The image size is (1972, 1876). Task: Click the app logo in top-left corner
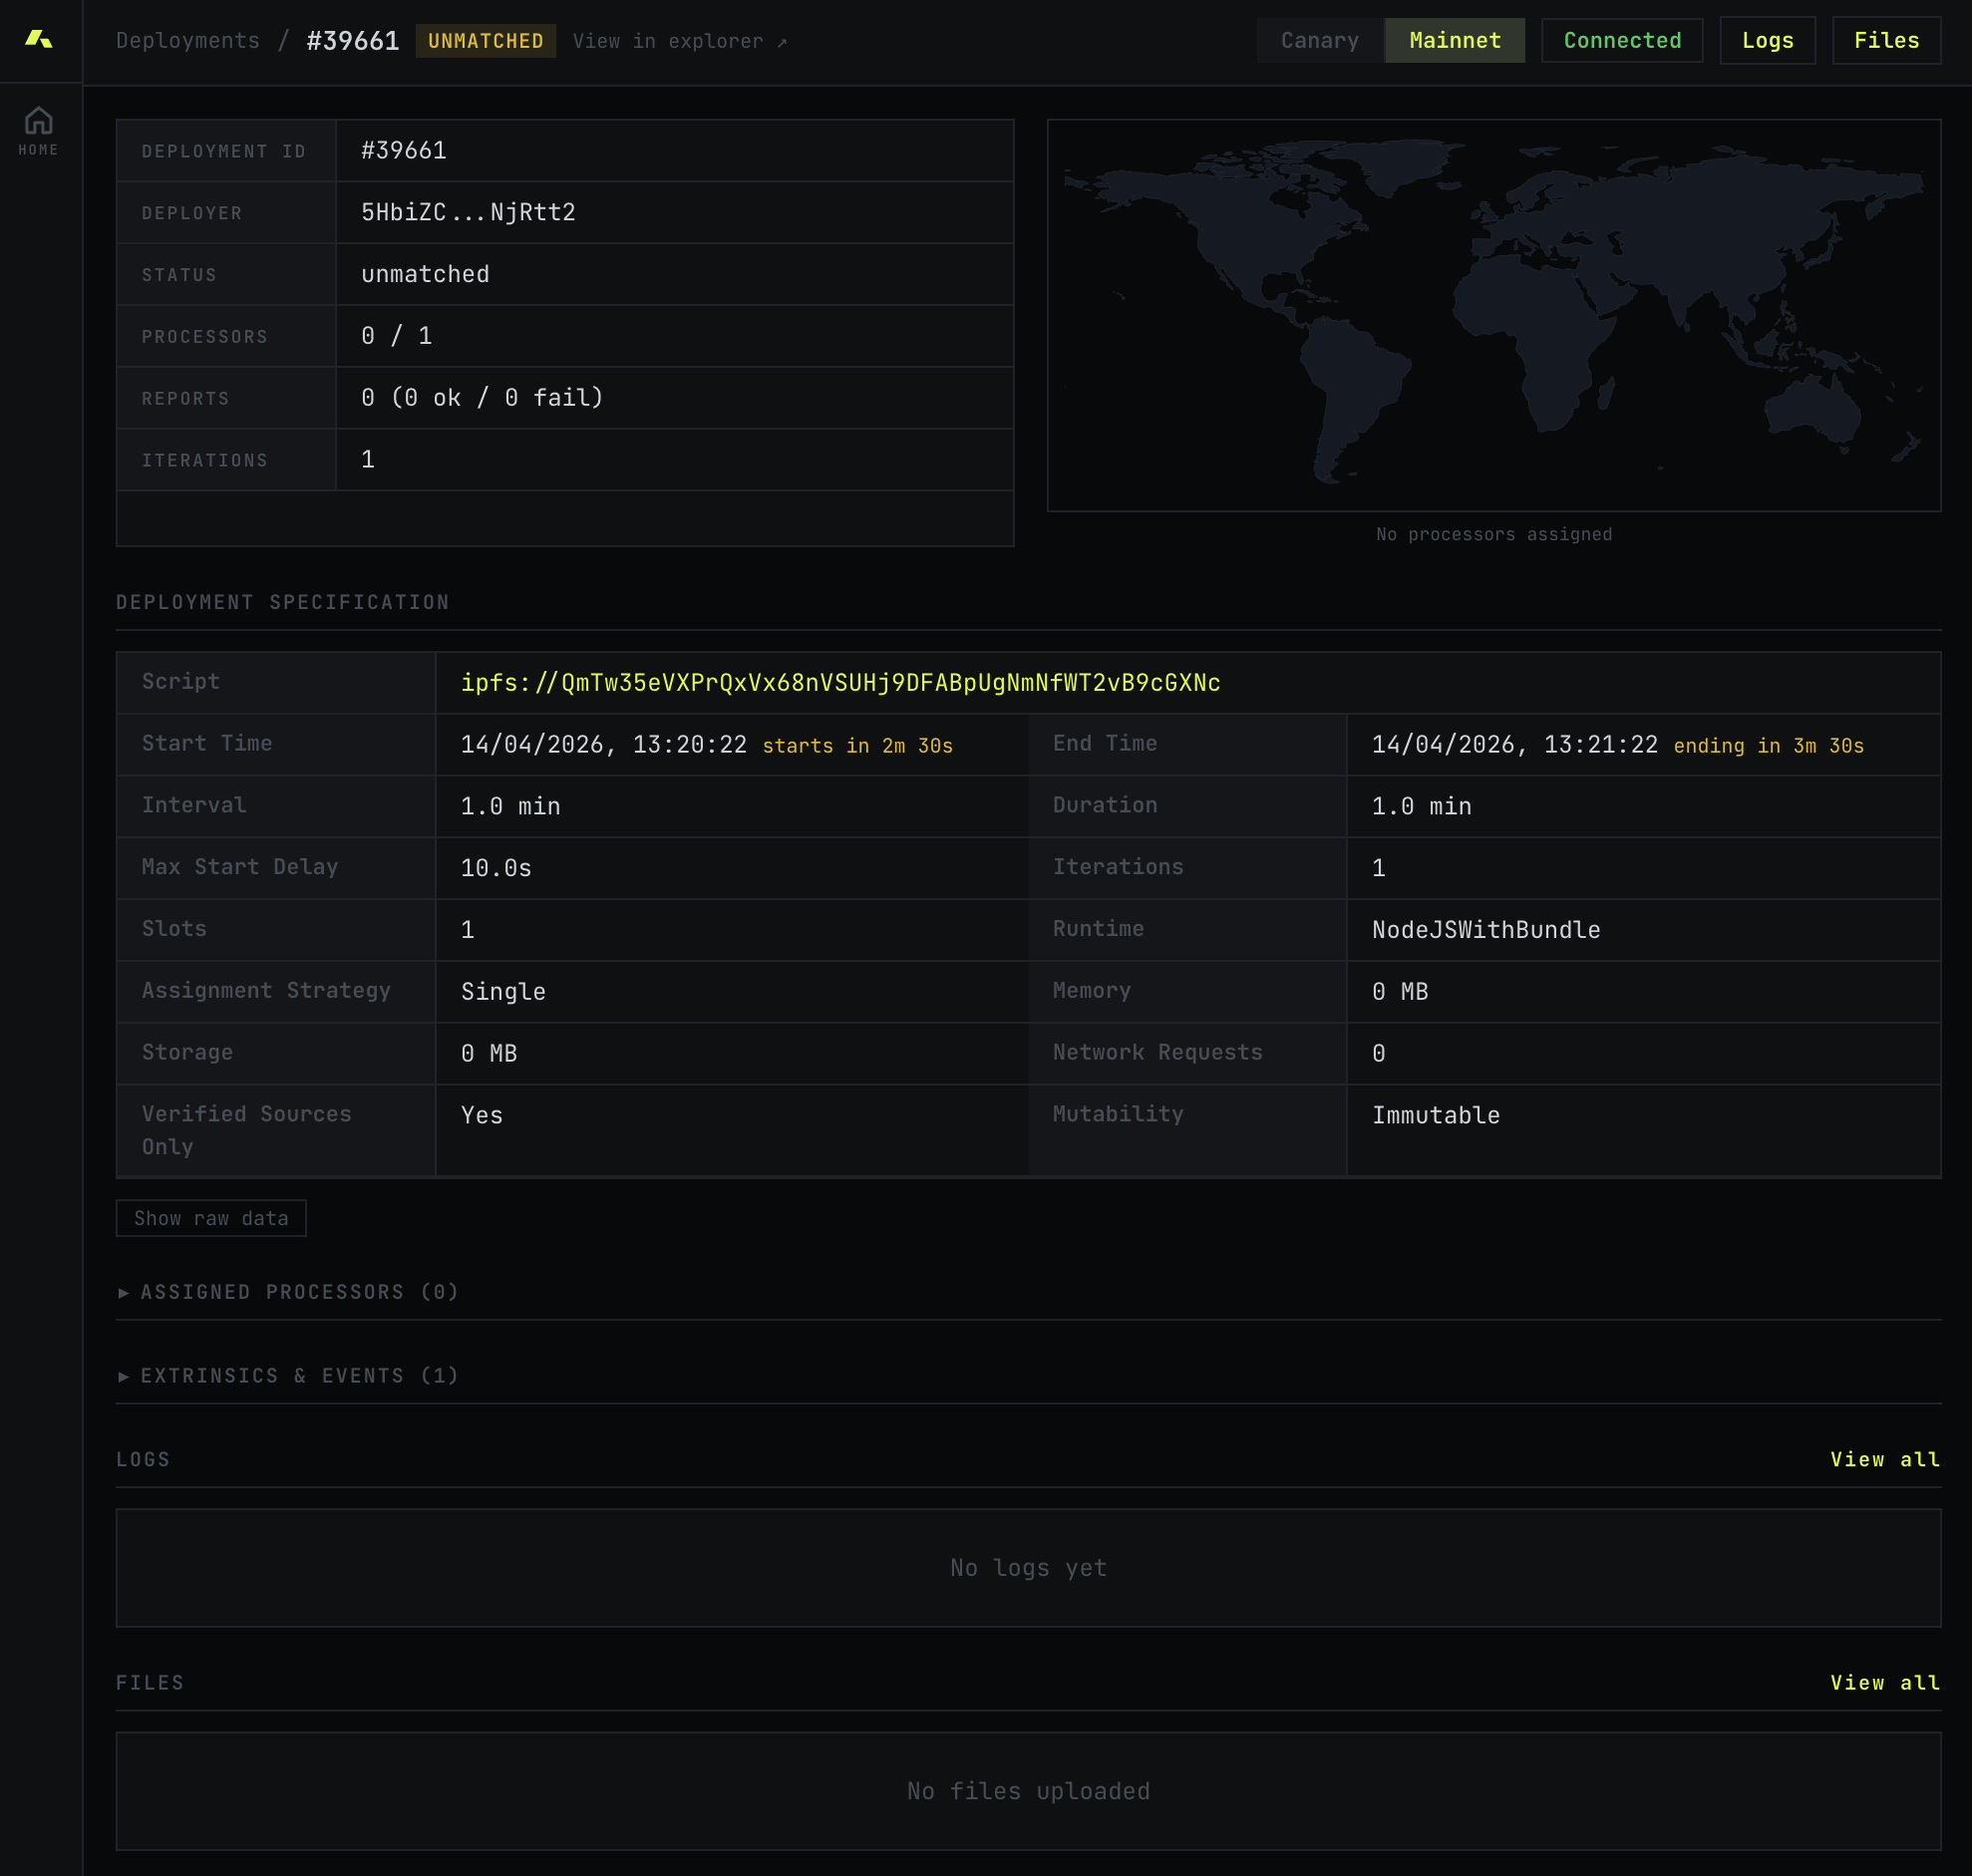point(40,40)
